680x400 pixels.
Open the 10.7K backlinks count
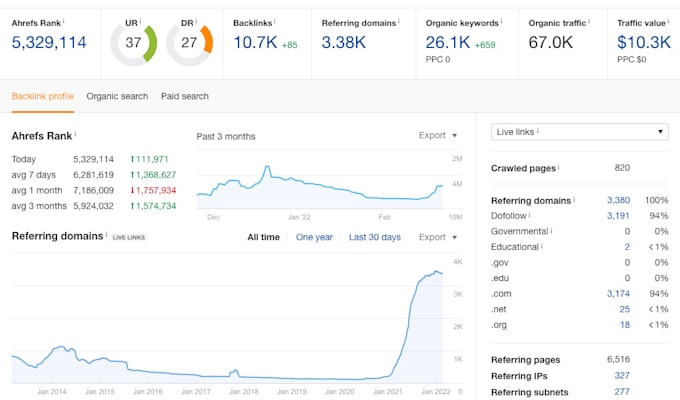click(x=255, y=43)
